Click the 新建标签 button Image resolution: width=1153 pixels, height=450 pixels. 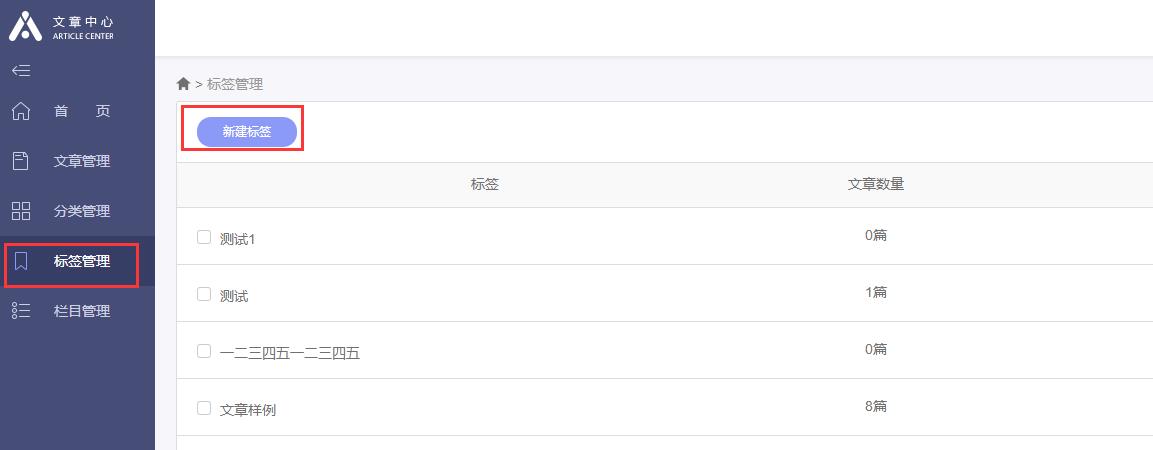pos(247,132)
